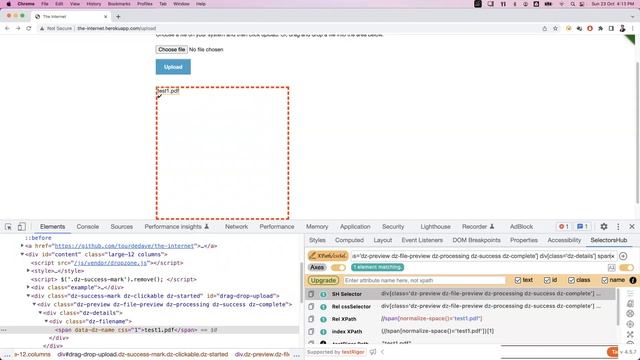This screenshot has height=360, width=640.
Task: Switch to the Sources tab
Action: (x=122, y=227)
